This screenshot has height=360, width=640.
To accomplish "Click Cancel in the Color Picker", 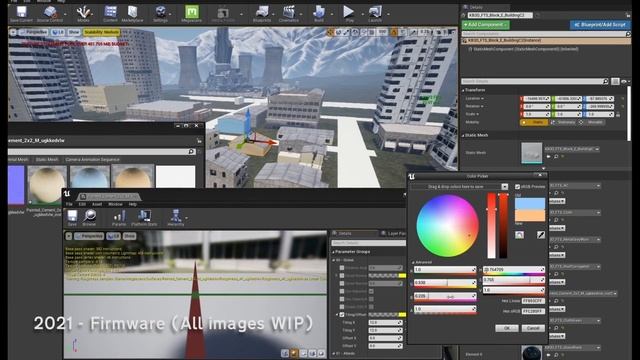I will coord(533,328).
